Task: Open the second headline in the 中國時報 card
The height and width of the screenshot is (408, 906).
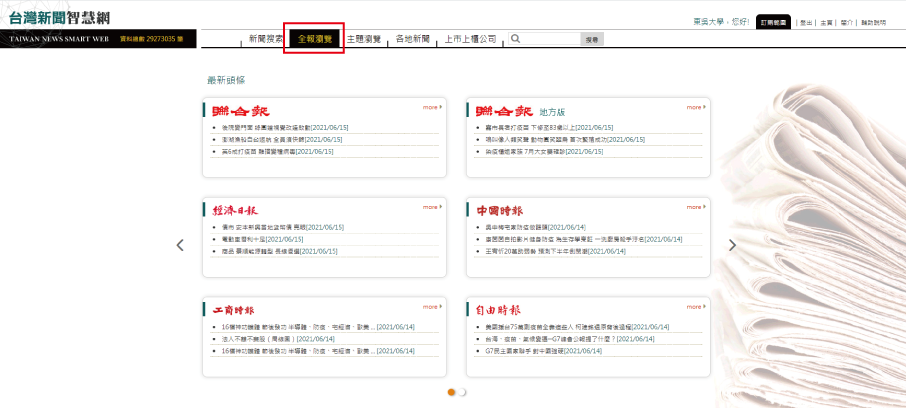Action: coord(584,239)
